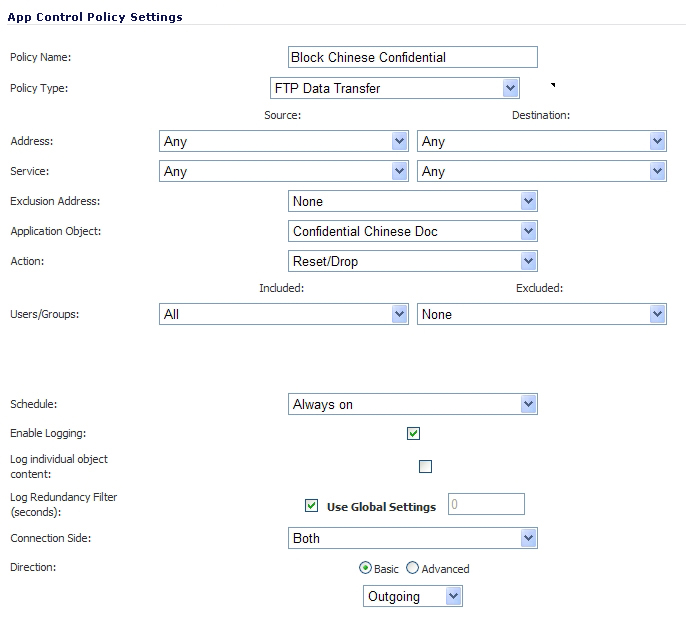This screenshot has height=624, width=686.
Task: Open the Connection Side dropdown
Action: 413,538
